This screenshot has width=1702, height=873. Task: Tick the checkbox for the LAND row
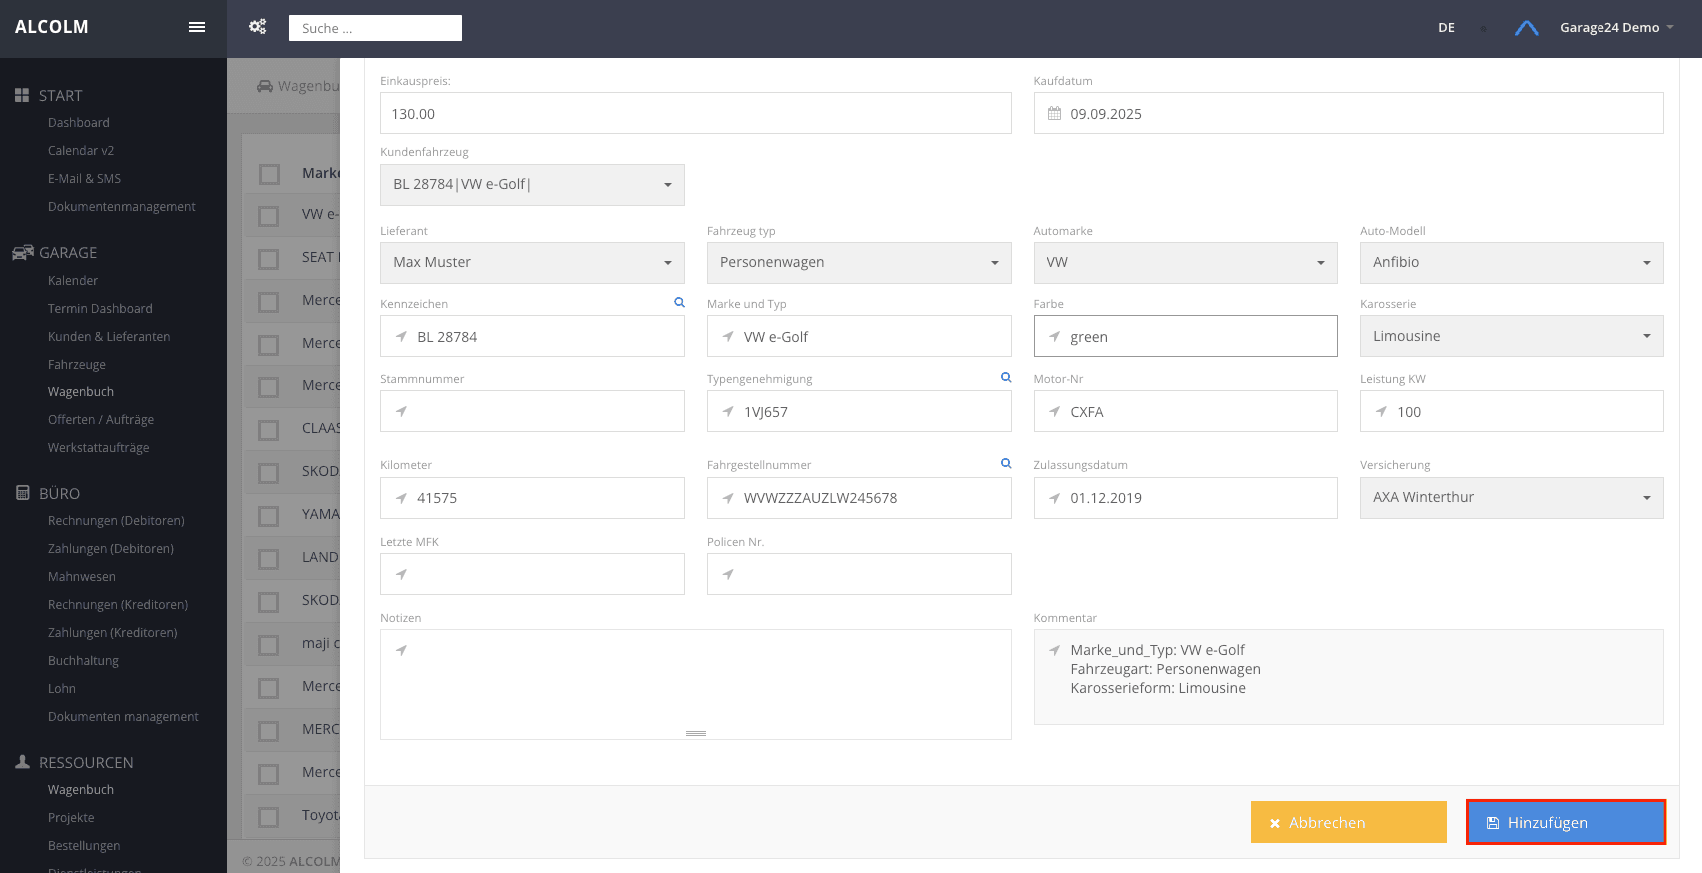[269, 559]
